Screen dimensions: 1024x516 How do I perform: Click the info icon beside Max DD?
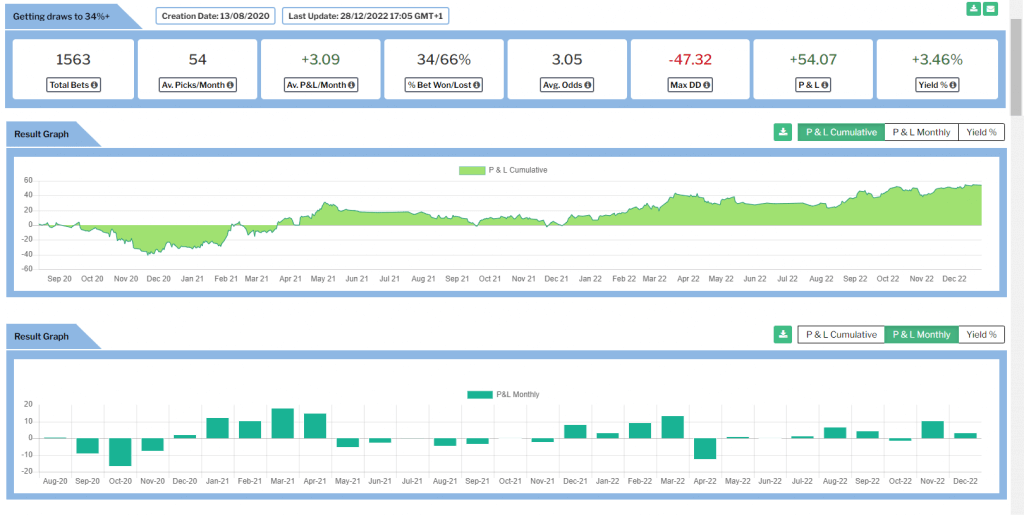pos(707,85)
